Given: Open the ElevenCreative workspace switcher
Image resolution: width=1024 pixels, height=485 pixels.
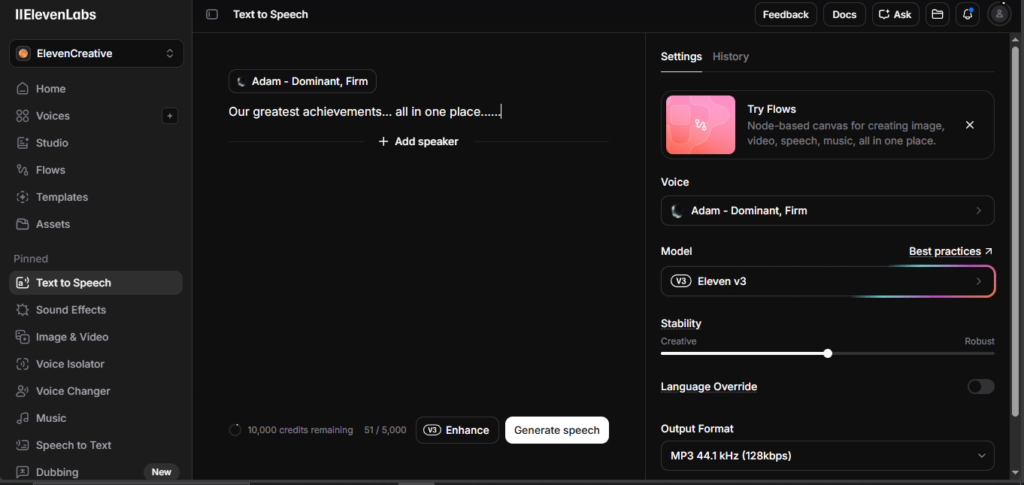Looking at the screenshot, I should point(97,54).
